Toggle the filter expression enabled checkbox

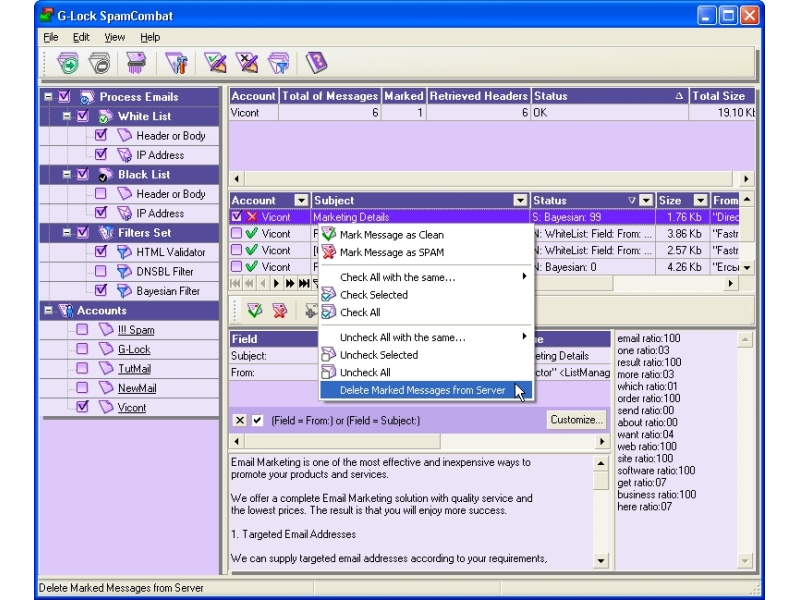(257, 420)
